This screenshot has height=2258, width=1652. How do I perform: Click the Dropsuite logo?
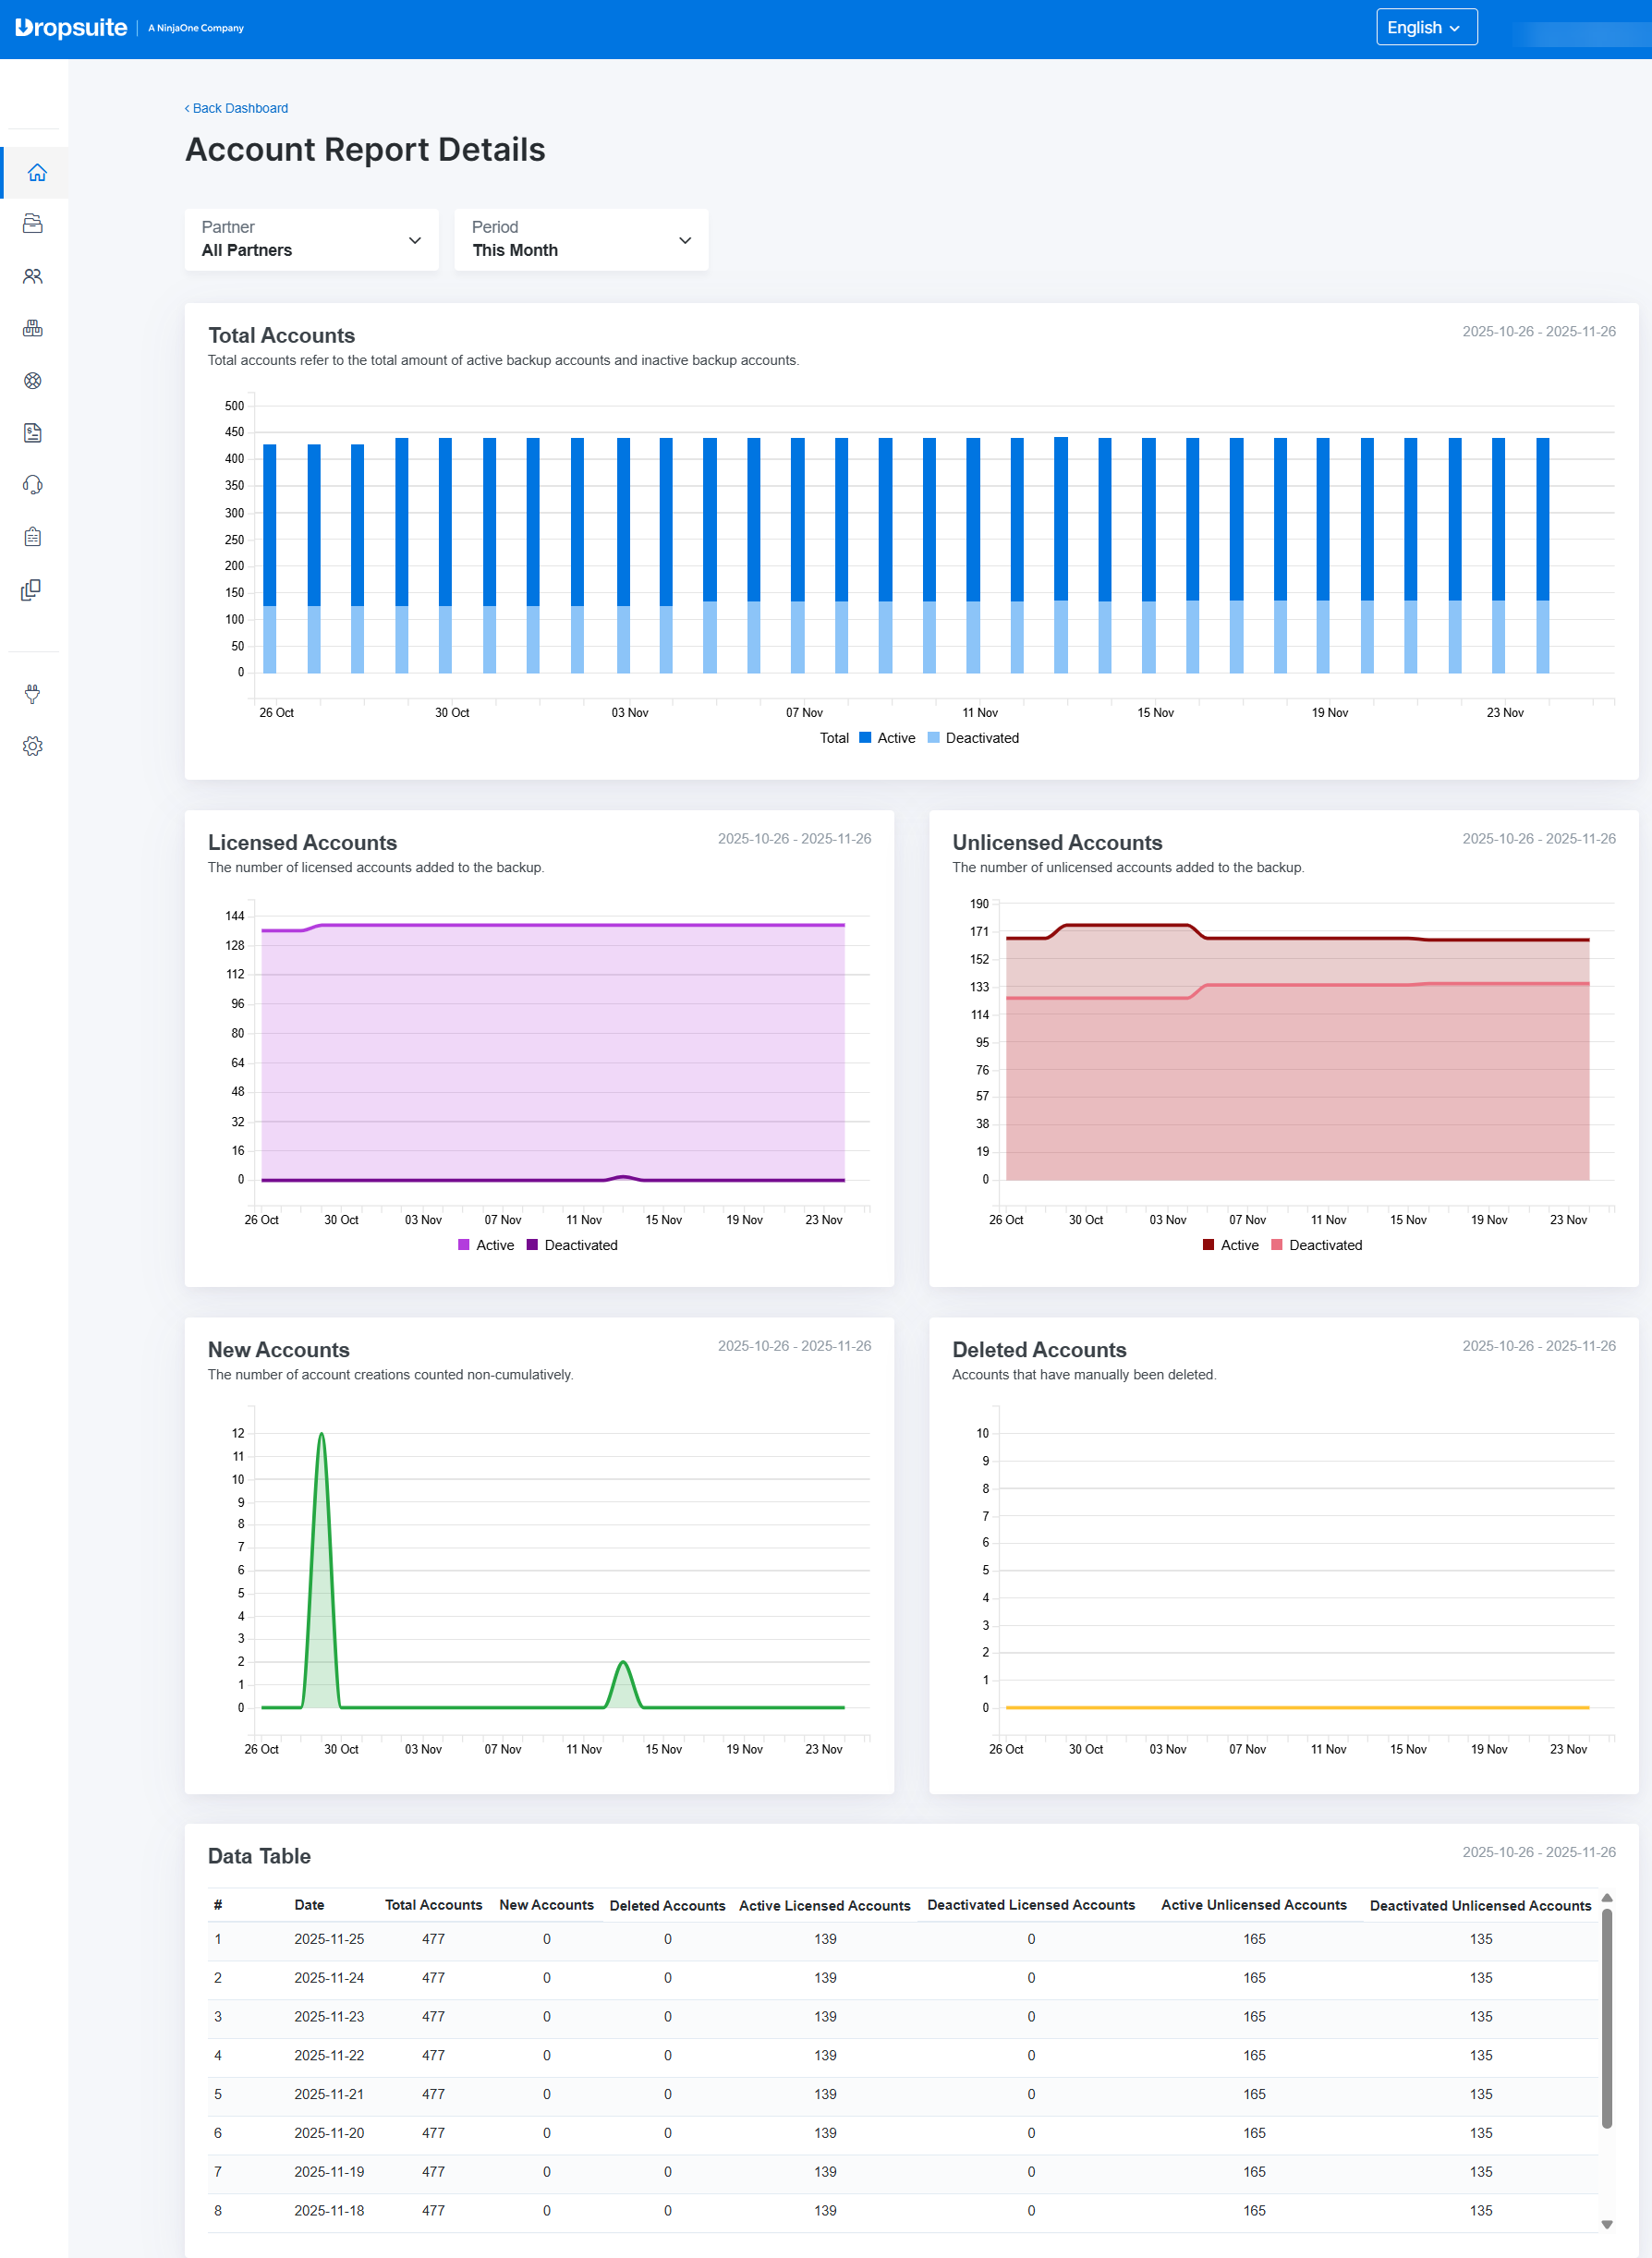click(x=72, y=28)
